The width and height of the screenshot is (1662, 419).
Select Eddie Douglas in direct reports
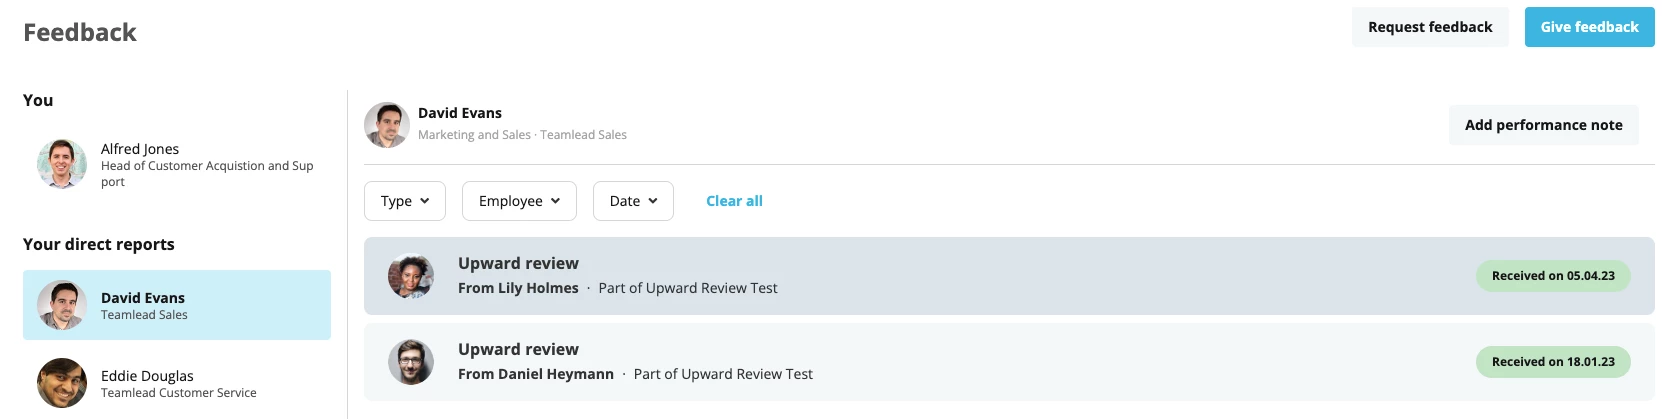tap(177, 383)
